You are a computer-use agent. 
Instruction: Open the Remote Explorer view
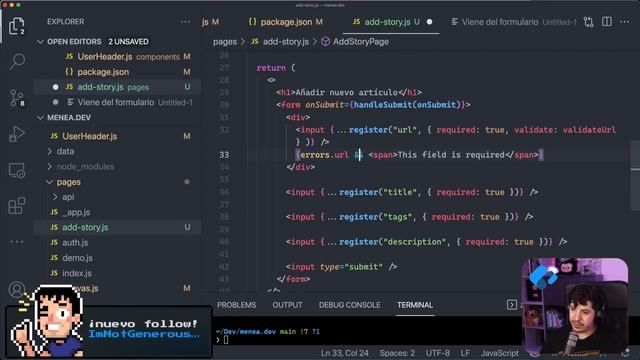point(17,170)
